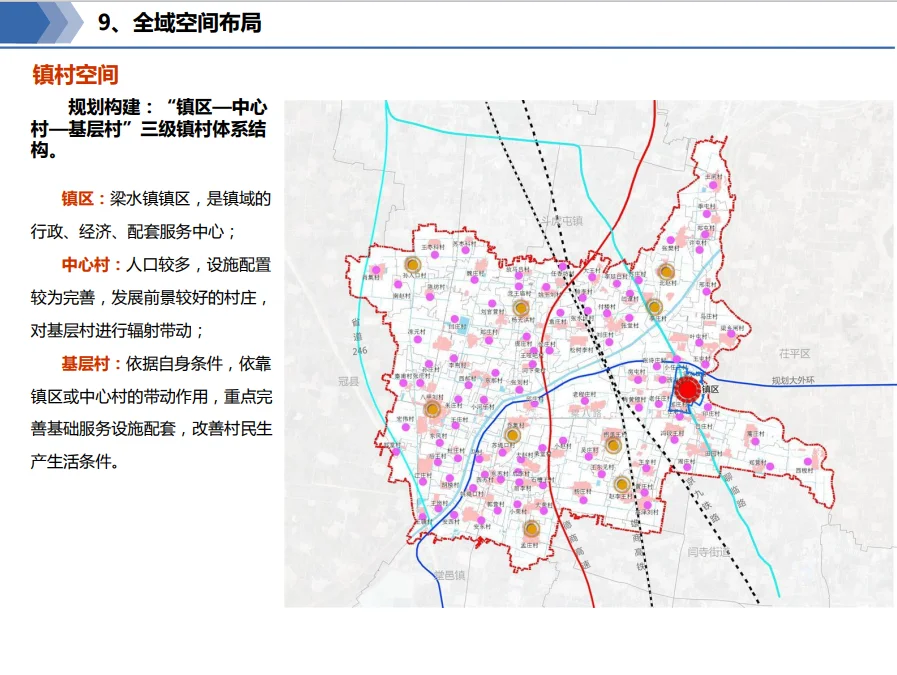
Task: Click the orange center-village marker at 八甲刘村
Action: tap(432, 409)
